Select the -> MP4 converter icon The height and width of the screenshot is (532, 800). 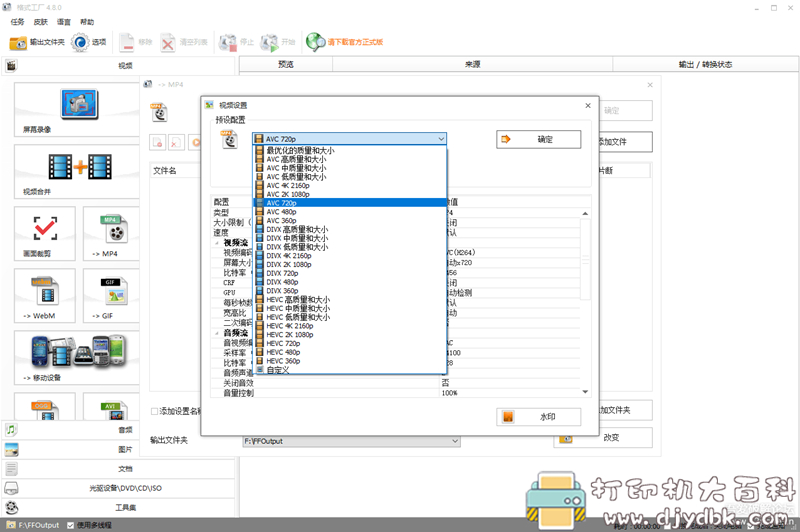point(113,228)
